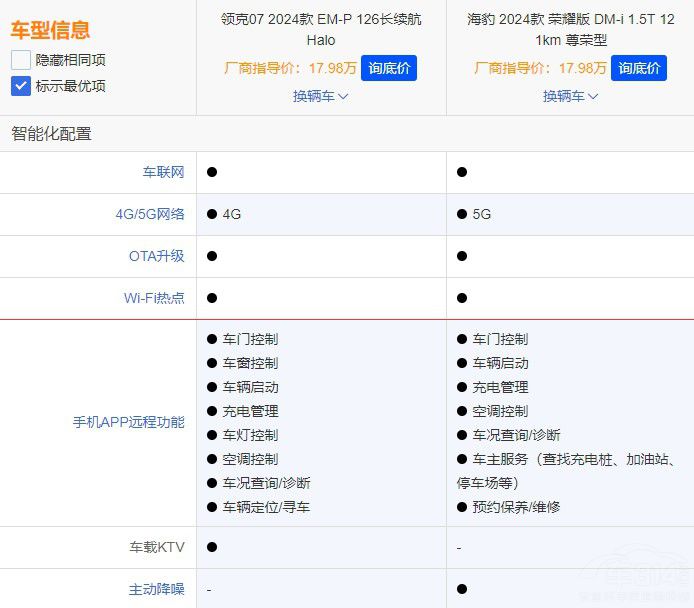
Task: Uncheck the 标示最优项 checkbox
Action: coord(21,86)
